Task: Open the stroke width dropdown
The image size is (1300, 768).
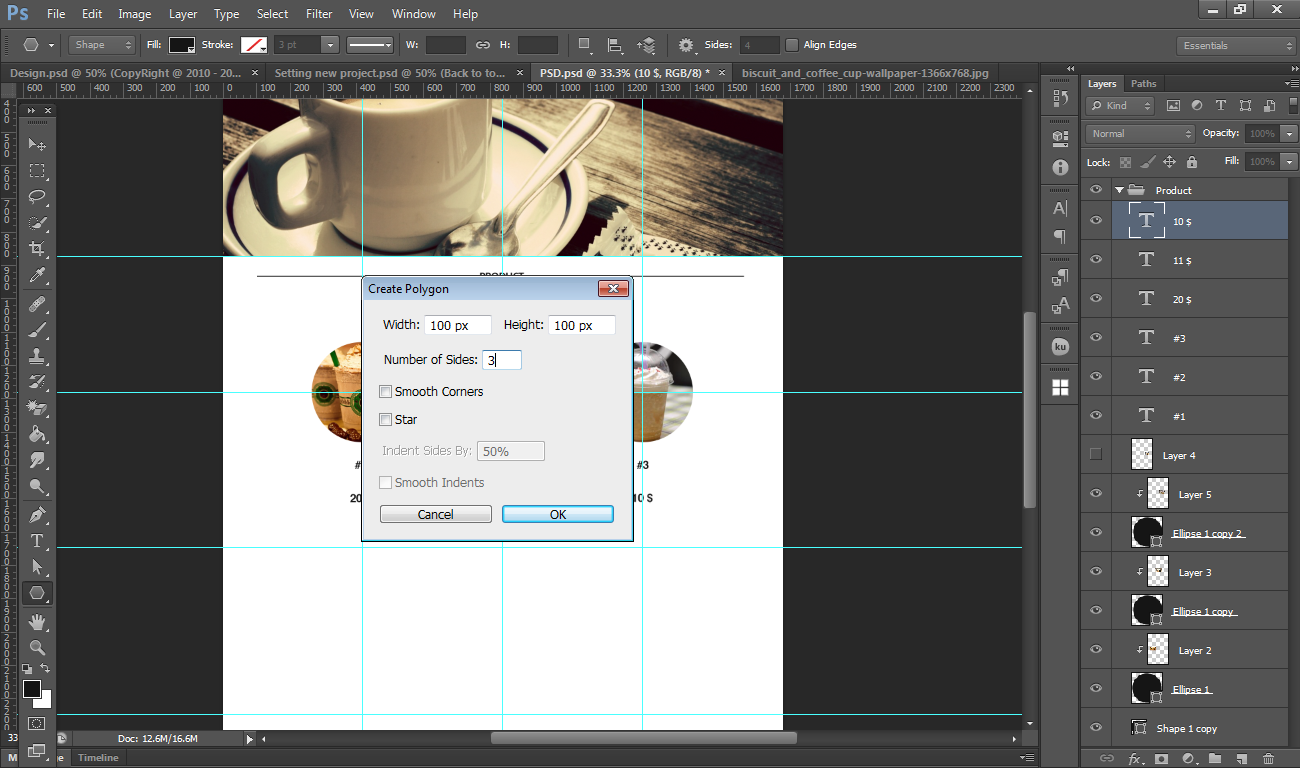Action: (x=329, y=45)
